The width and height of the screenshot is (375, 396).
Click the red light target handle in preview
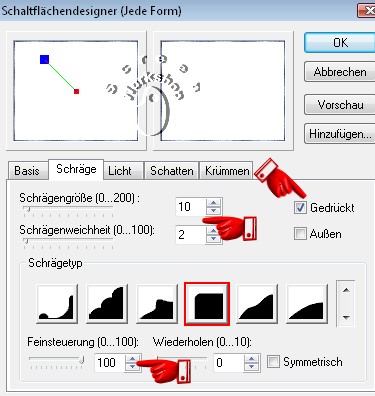(x=76, y=91)
